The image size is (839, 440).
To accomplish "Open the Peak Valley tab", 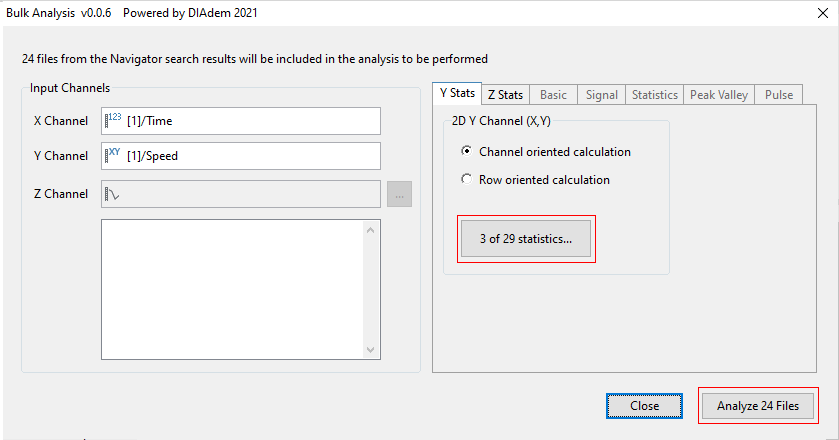I will coord(718,95).
